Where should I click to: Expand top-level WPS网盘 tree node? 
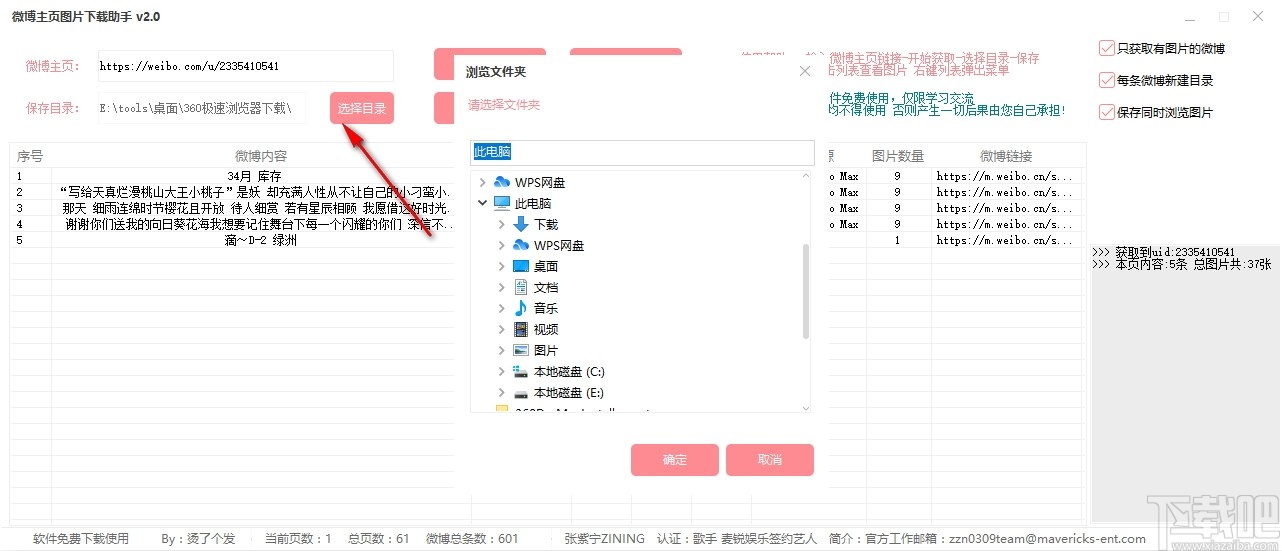[483, 182]
